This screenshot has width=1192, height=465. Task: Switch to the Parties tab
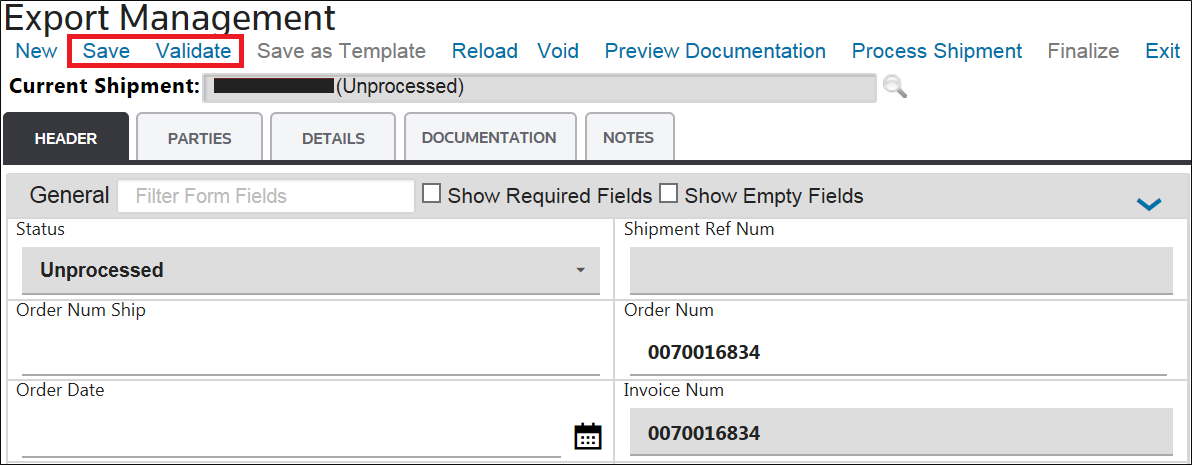(199, 138)
